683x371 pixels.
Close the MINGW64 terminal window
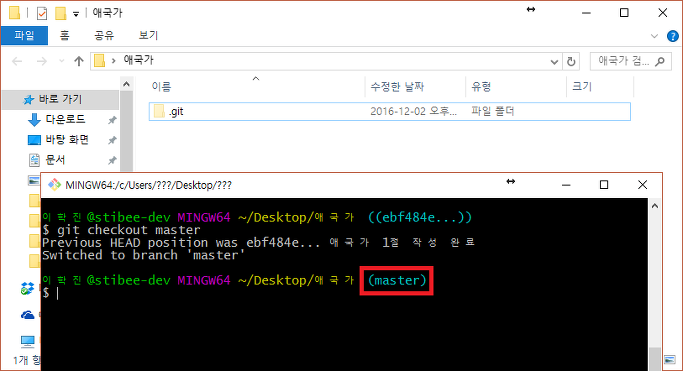[642, 185]
